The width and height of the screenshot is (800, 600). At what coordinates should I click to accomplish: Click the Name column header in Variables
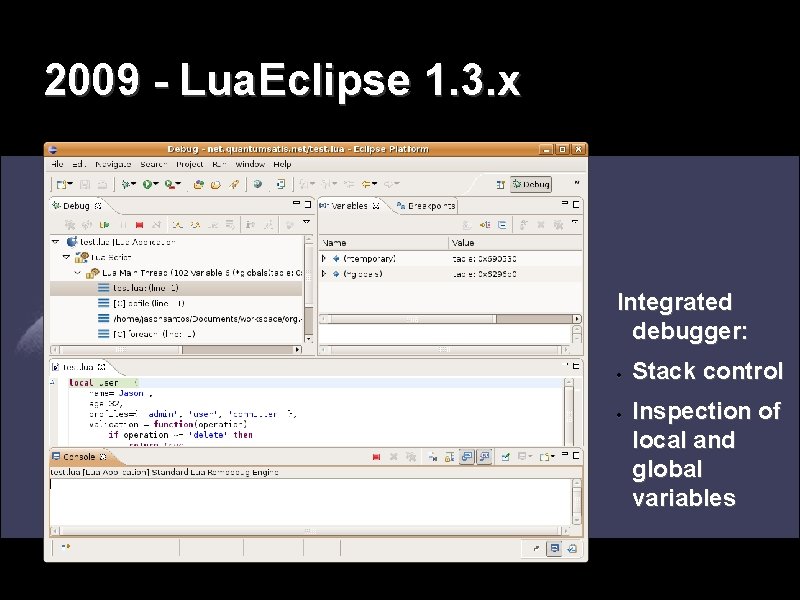[384, 243]
